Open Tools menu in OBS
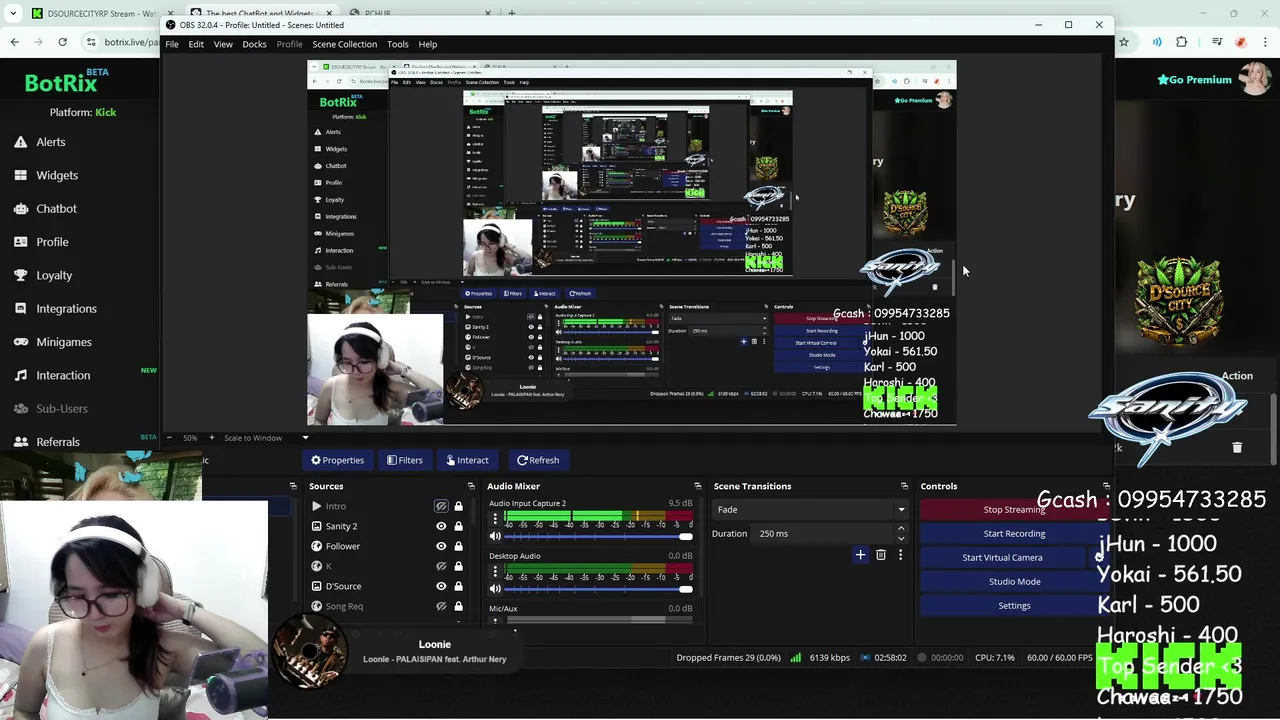The height and width of the screenshot is (720, 1280). 398,44
